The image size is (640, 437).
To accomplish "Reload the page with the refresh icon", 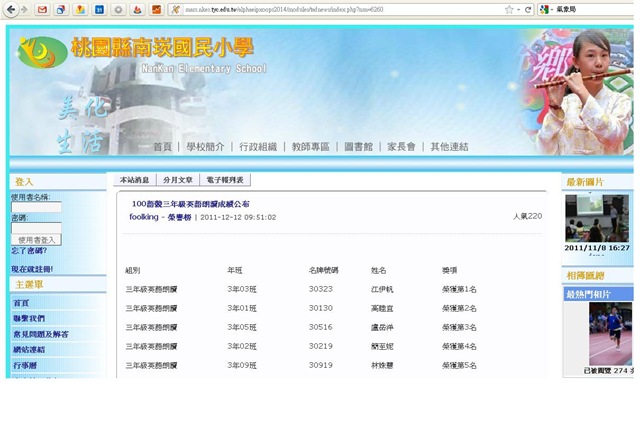I will pyautogui.click(x=528, y=9).
